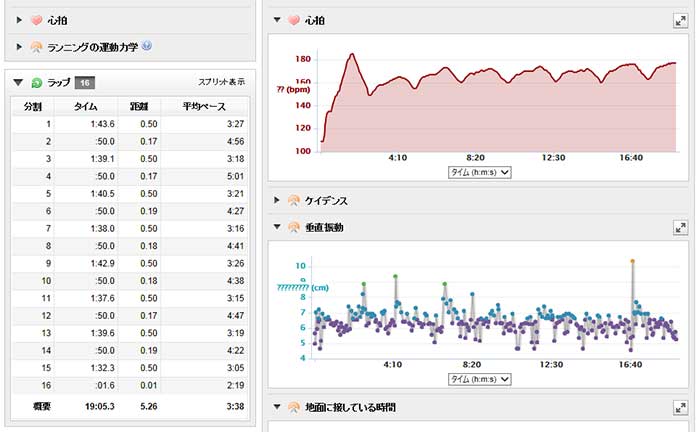Click the 平均ペース column header

coord(203,106)
